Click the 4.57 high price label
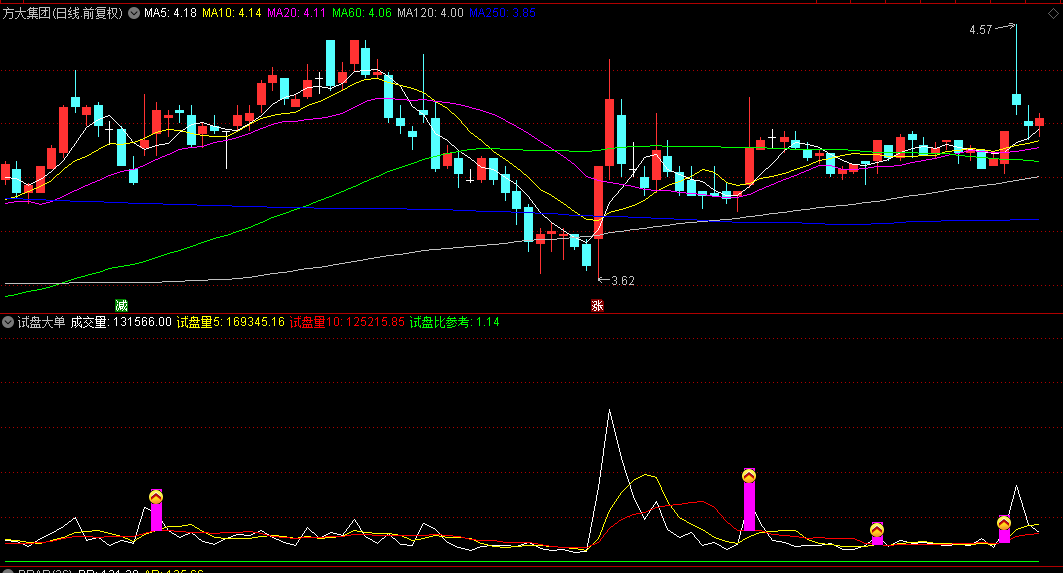Screen dimensions: 1063x573 pyautogui.click(x=980, y=30)
